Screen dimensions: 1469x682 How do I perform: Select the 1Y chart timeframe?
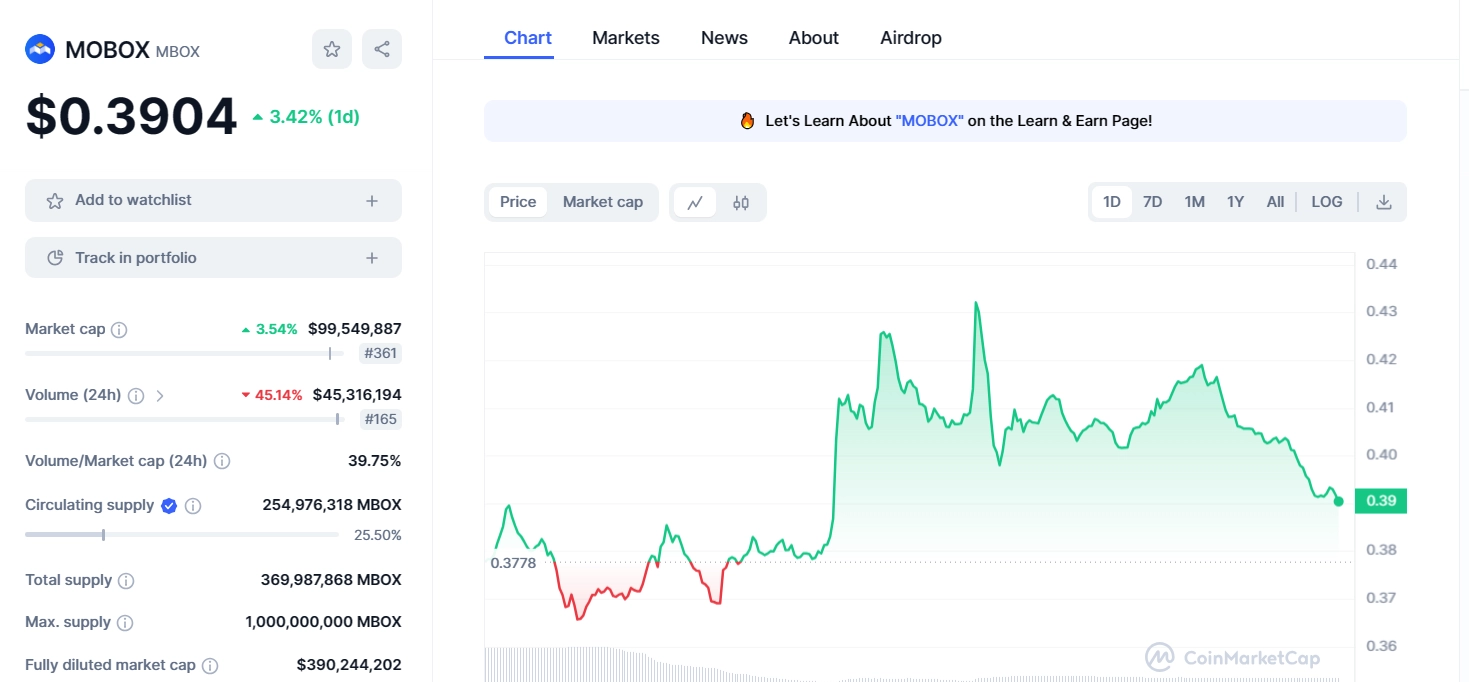pos(1235,201)
